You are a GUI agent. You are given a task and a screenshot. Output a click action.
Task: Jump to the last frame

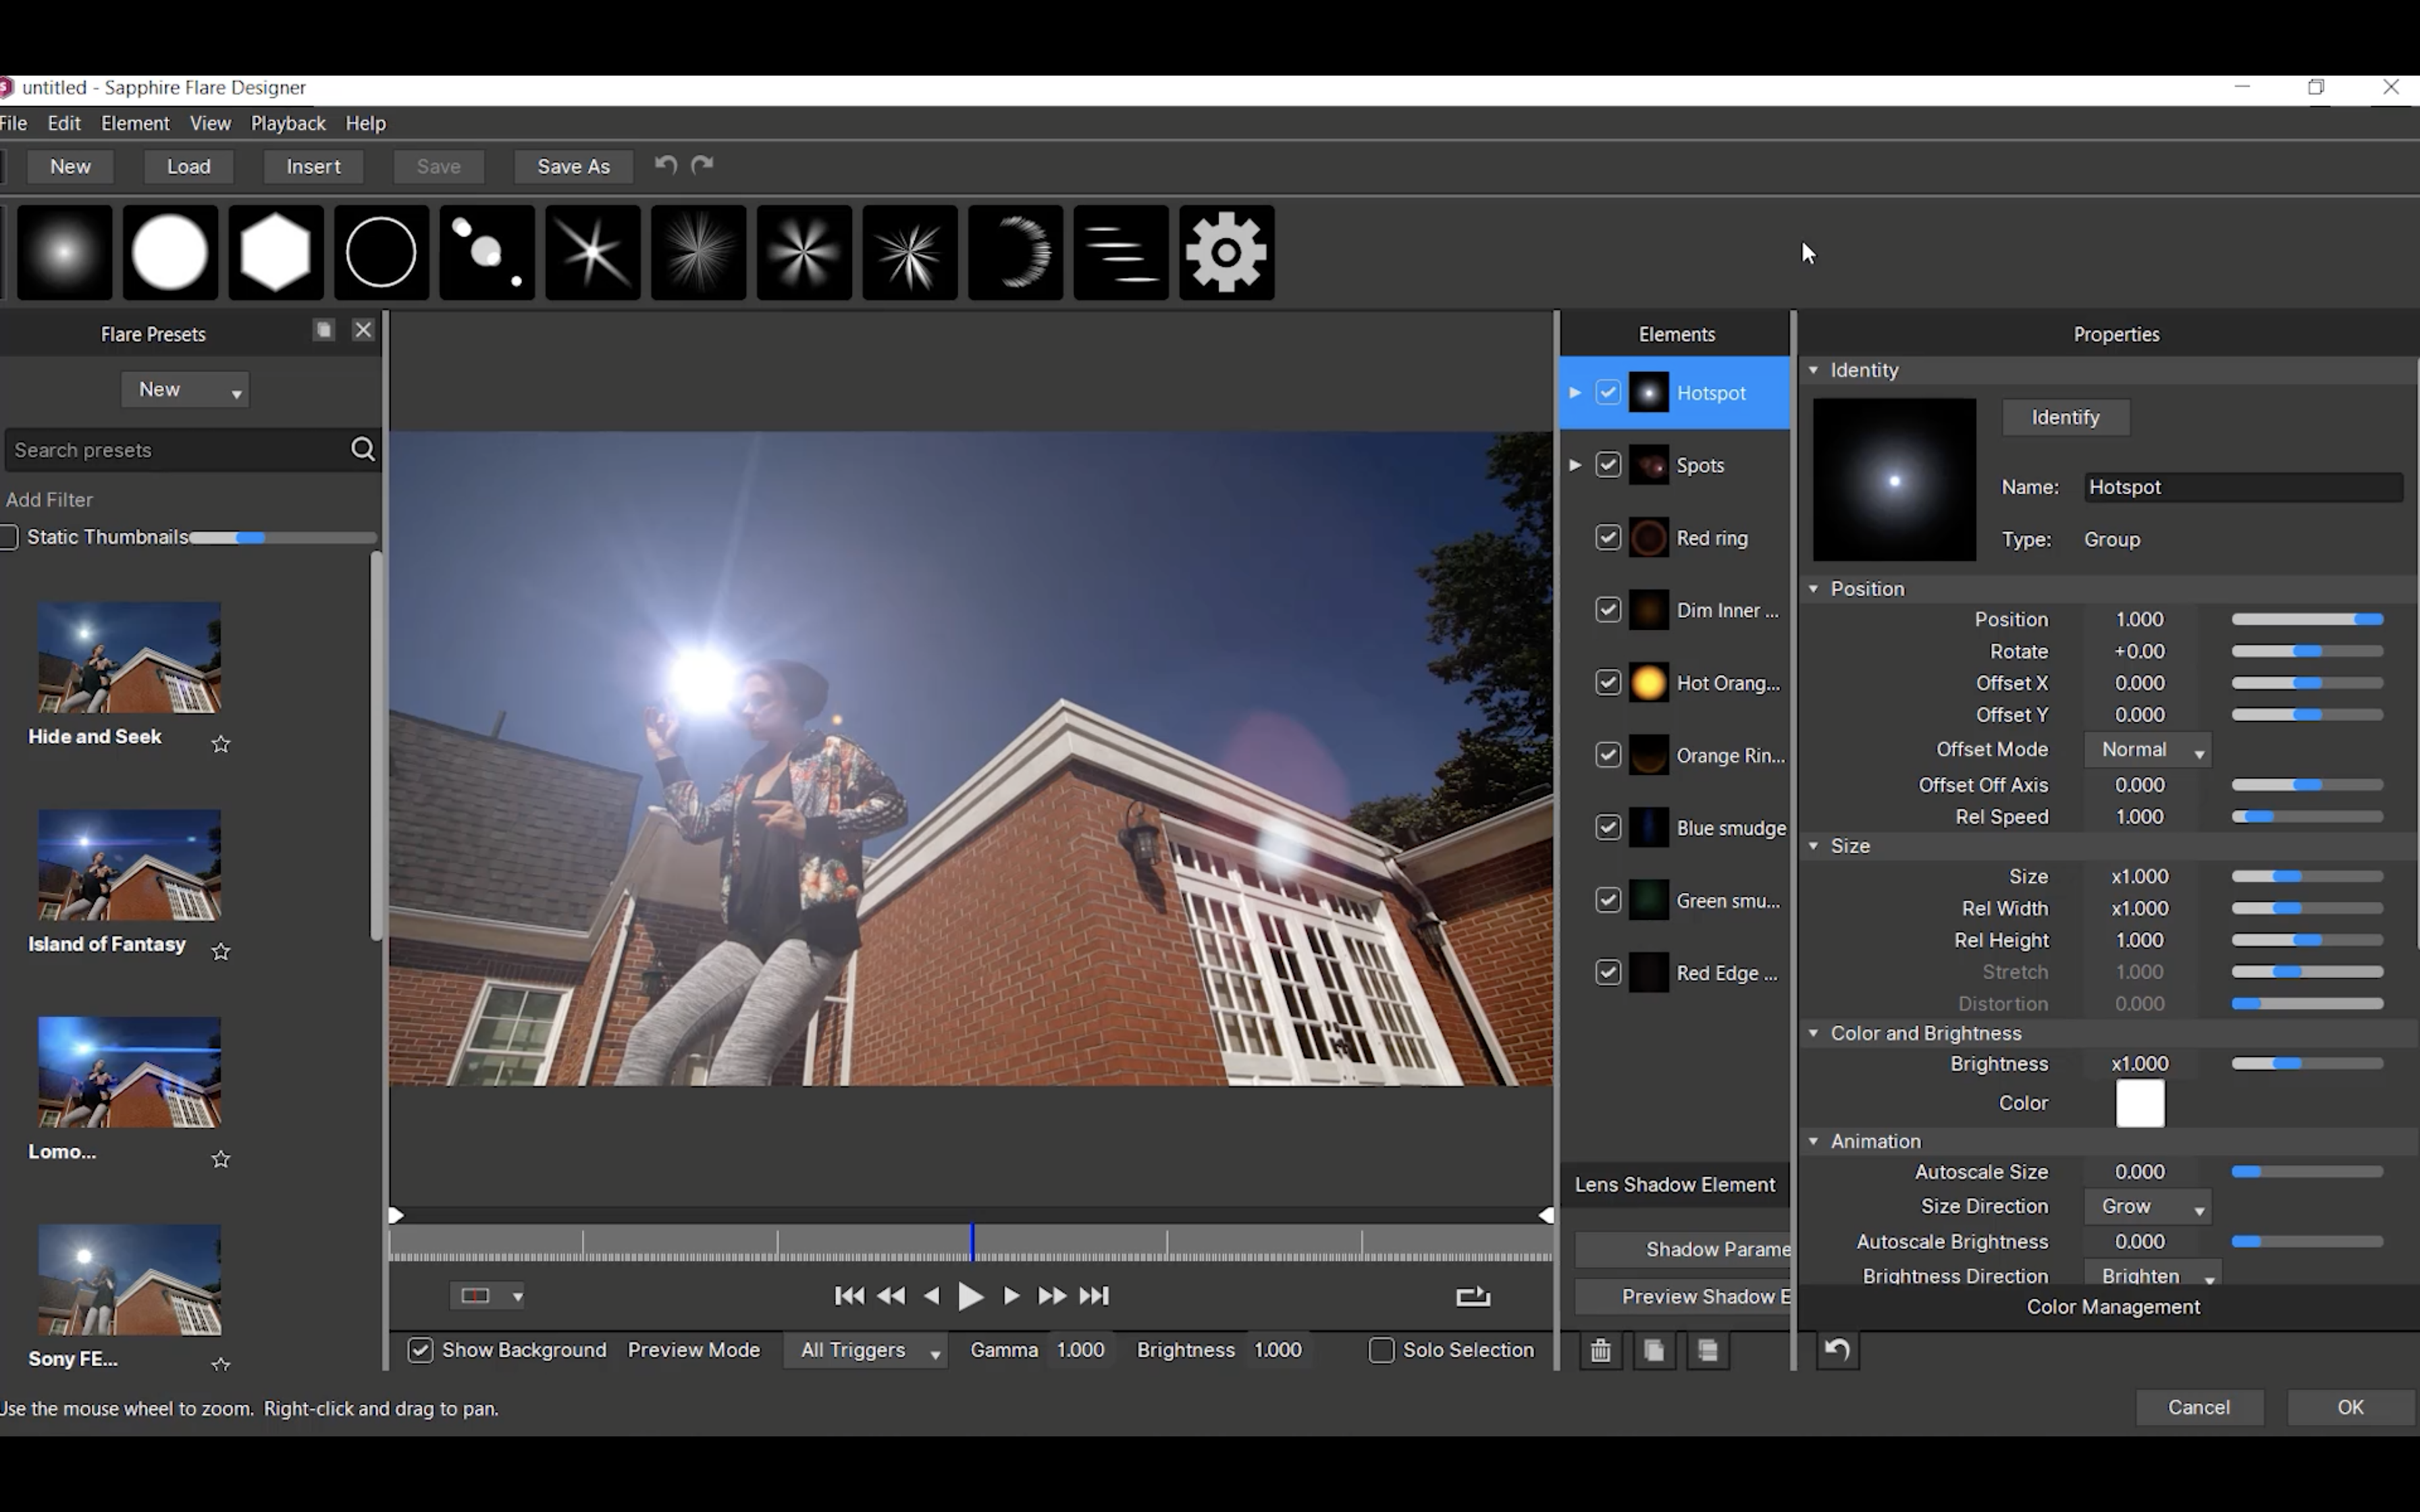tap(1094, 1296)
